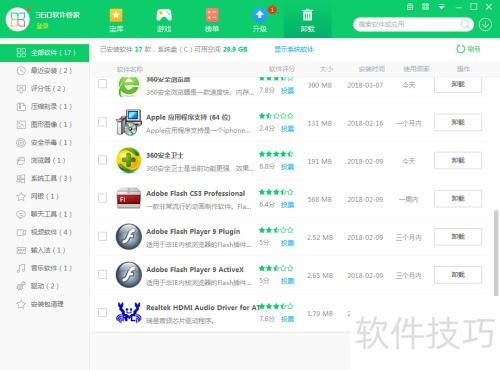Viewport: 500px width, 370px height.
Task: Select 压缩刻录 (1) category
Action: 44,107
